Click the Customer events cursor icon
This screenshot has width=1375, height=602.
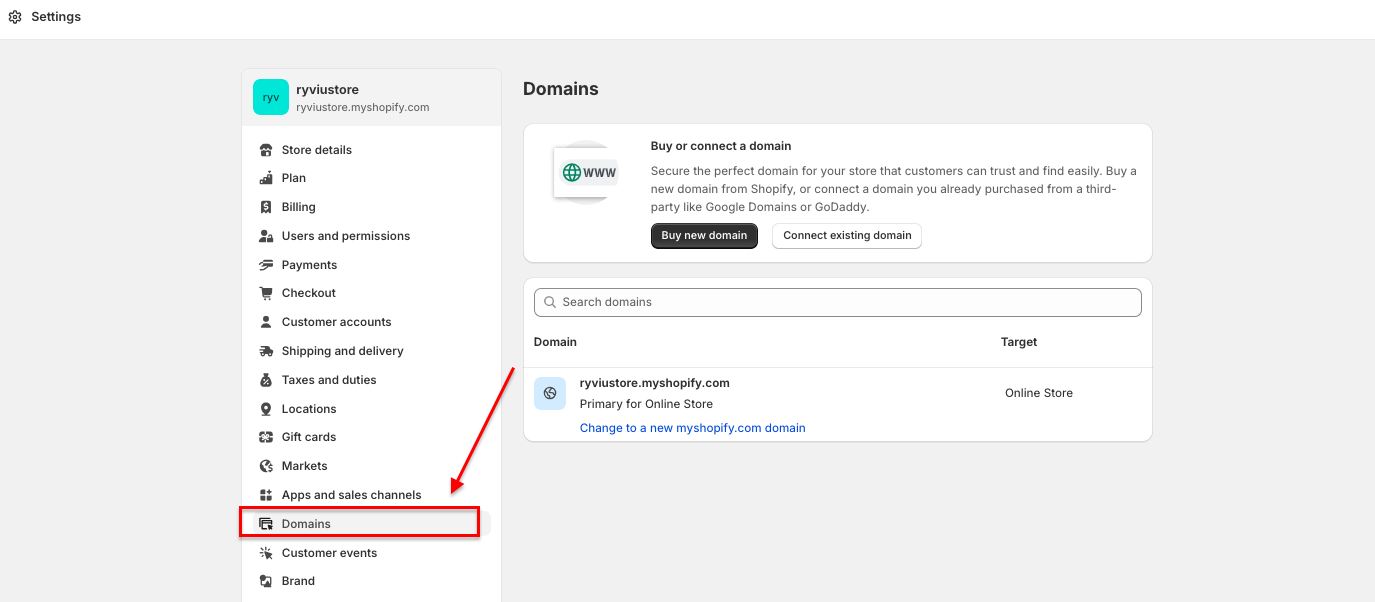click(266, 553)
